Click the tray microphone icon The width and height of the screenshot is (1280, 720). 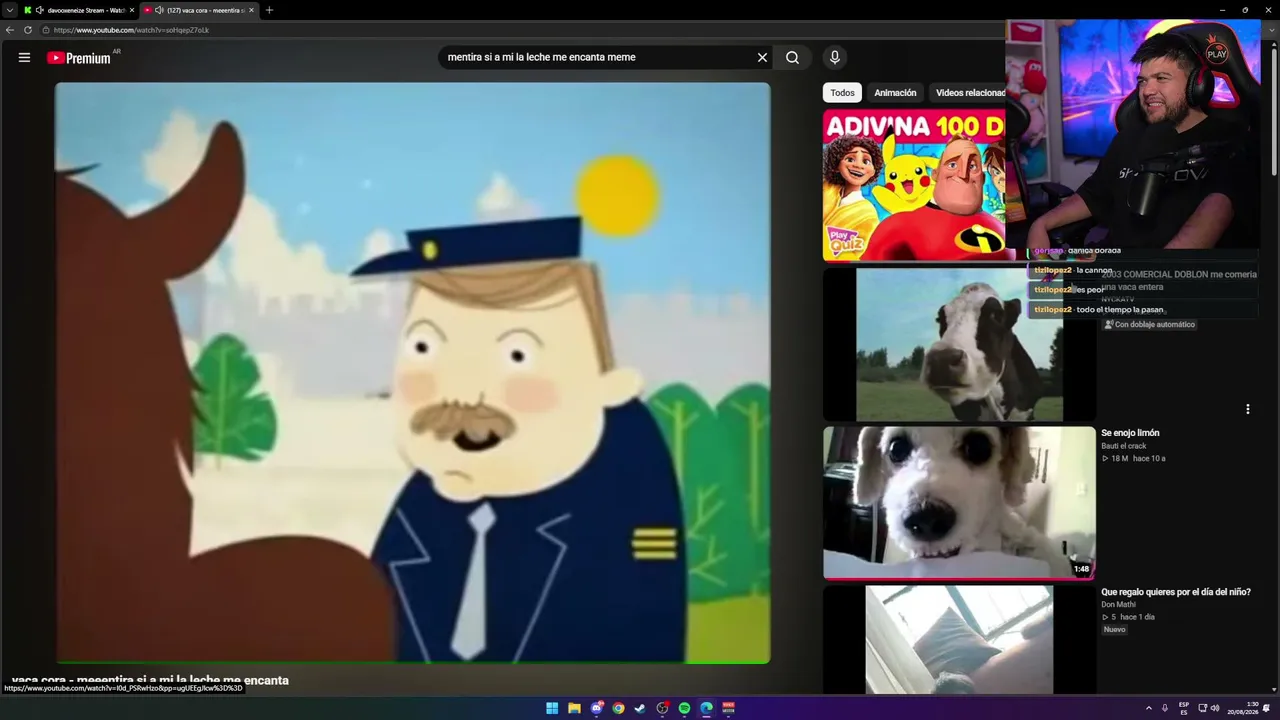(x=1165, y=708)
